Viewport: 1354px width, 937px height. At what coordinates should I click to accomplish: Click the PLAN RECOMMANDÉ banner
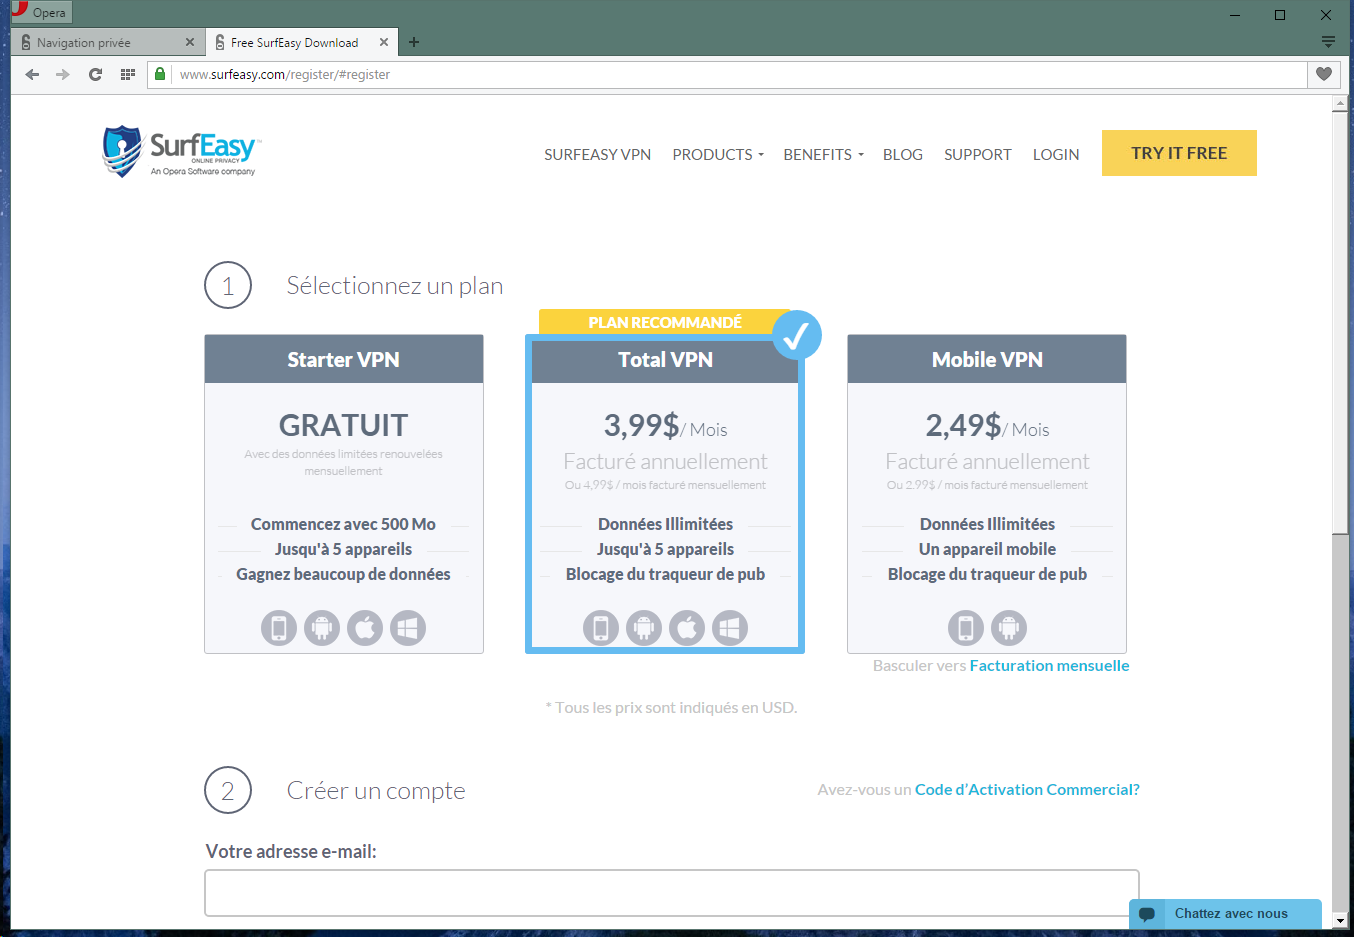665,322
